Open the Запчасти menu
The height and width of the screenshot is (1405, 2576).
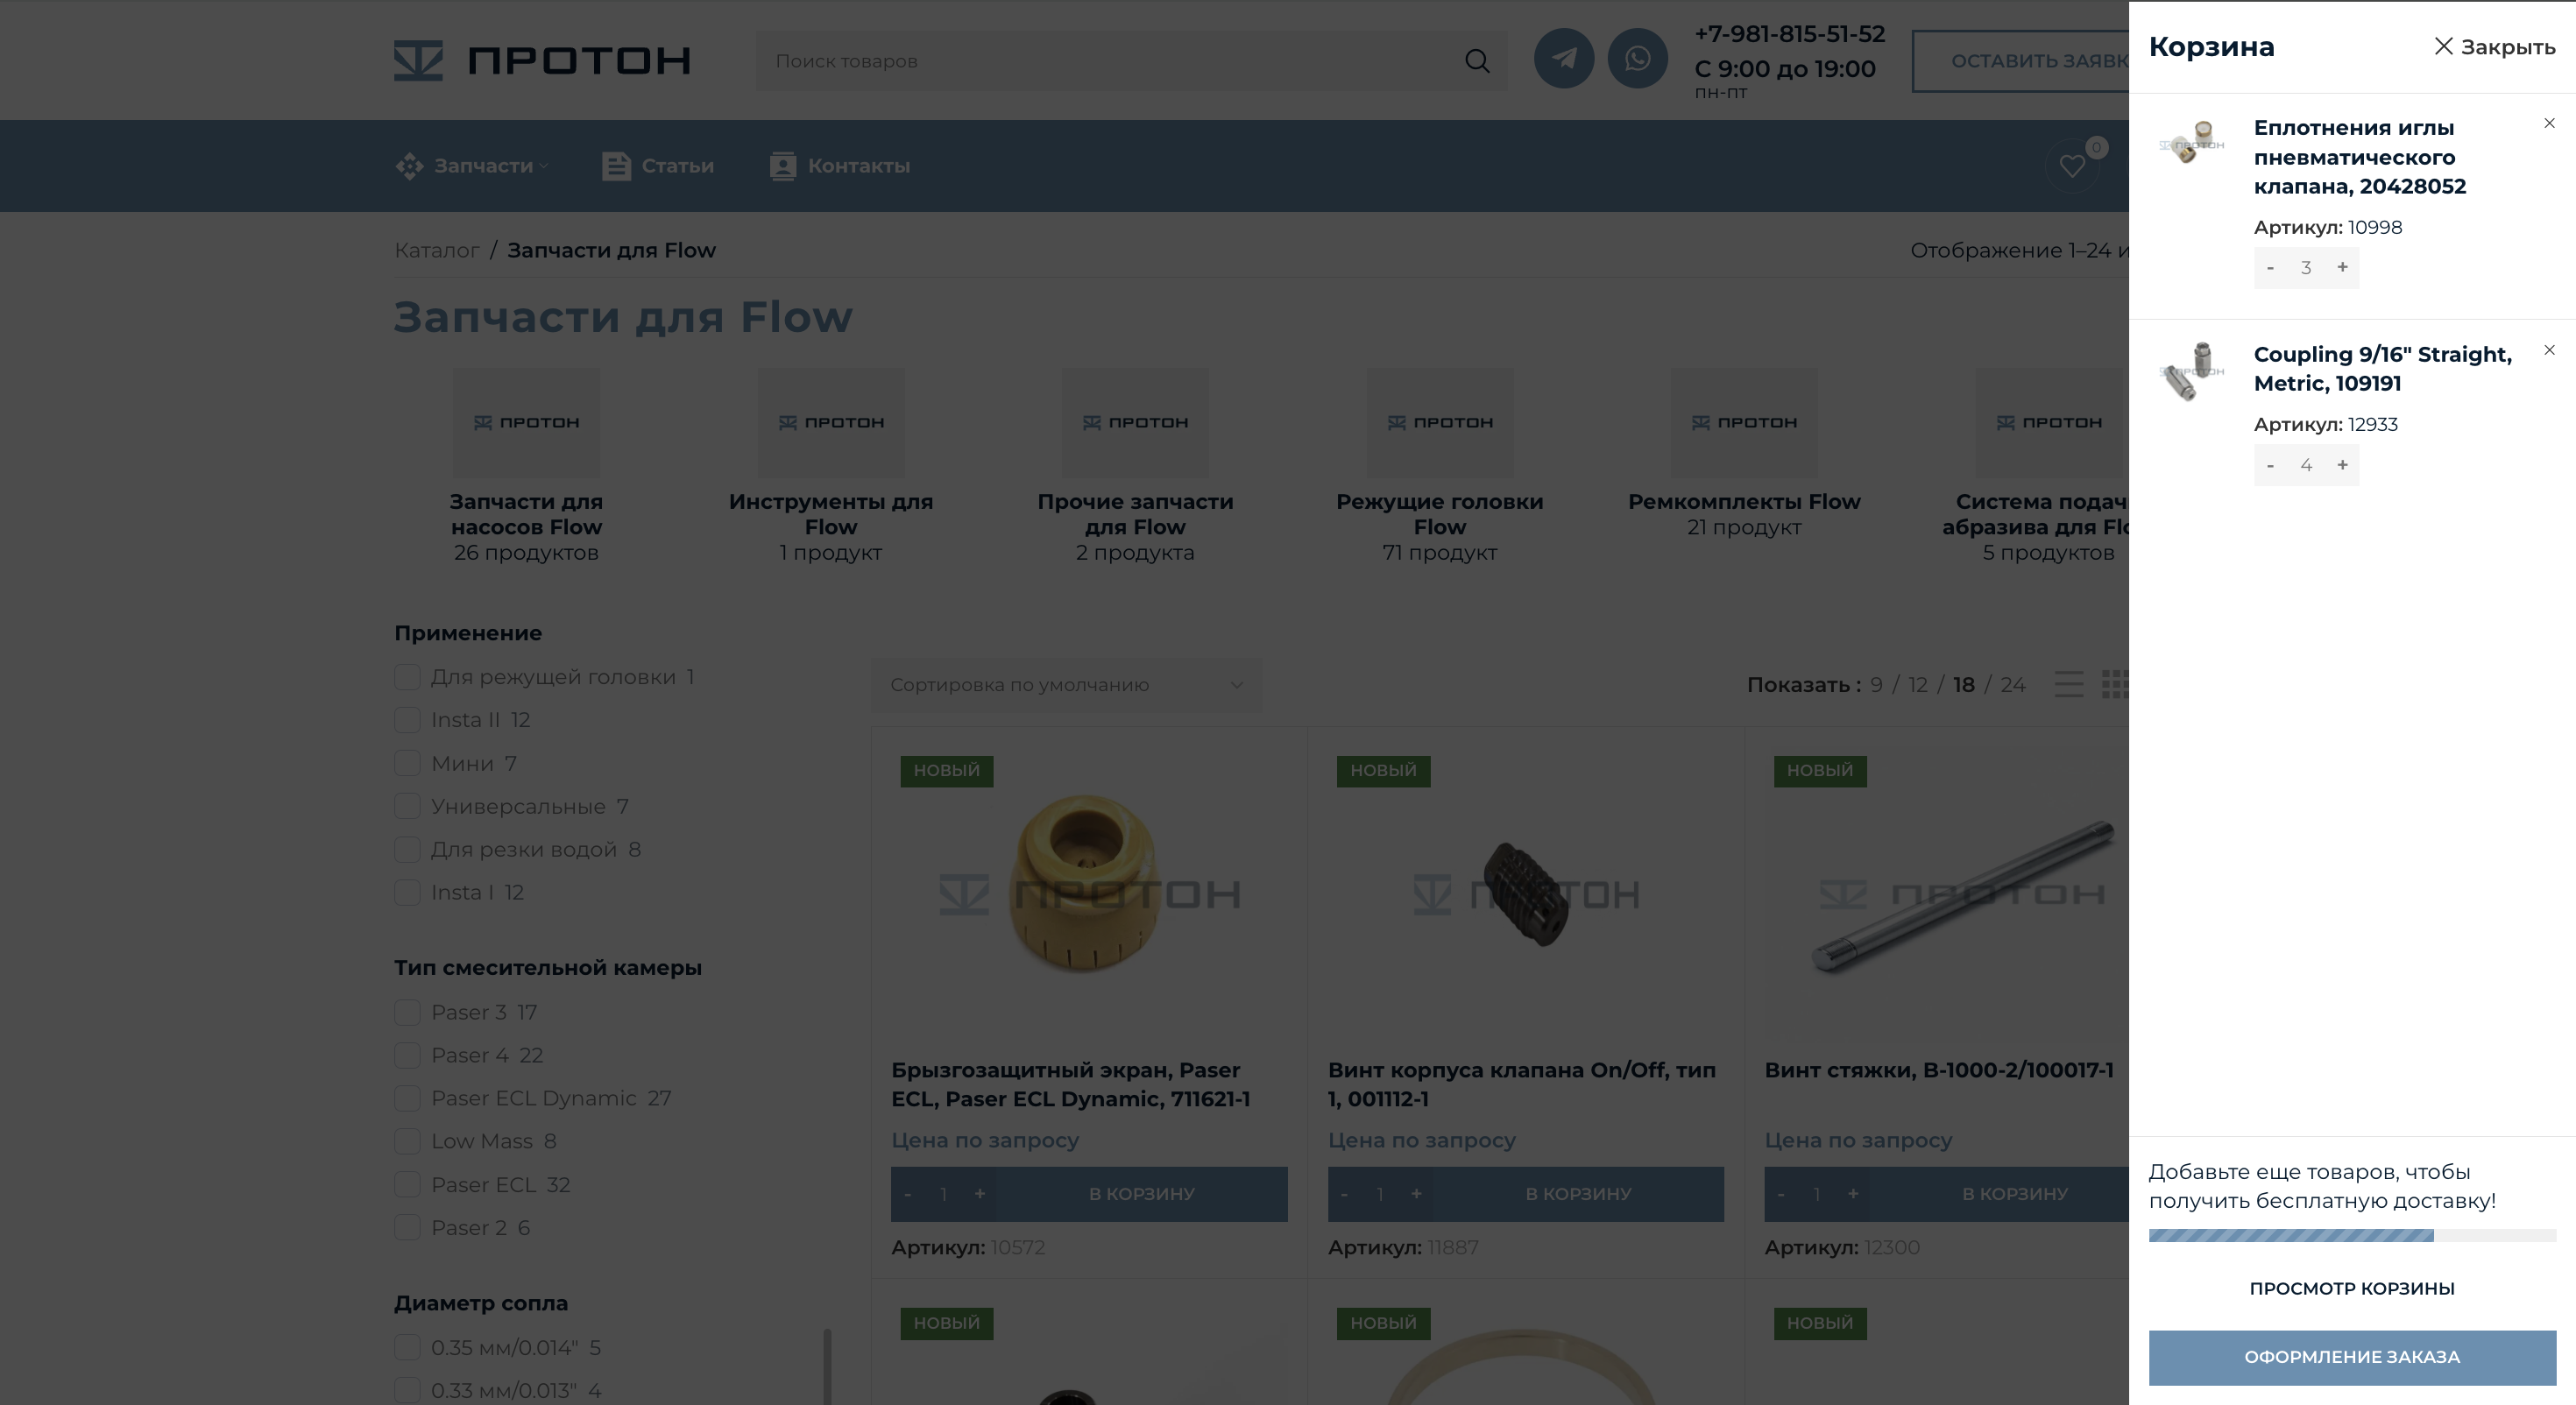472,166
